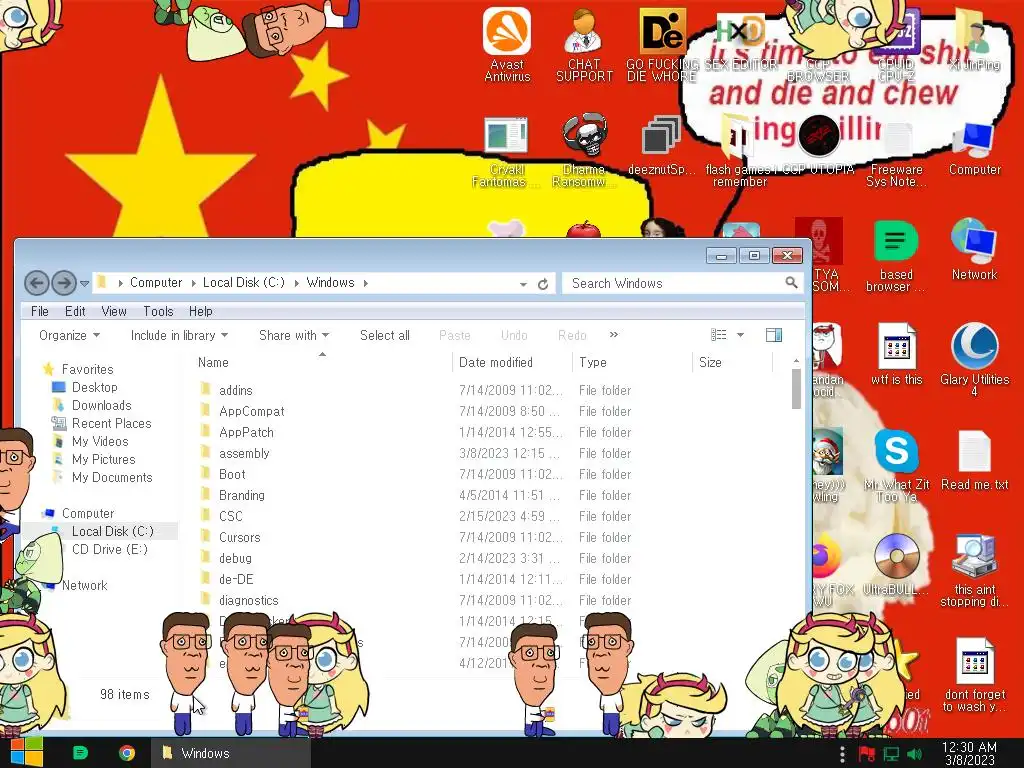Open the wtf is this desktop file

(896, 354)
